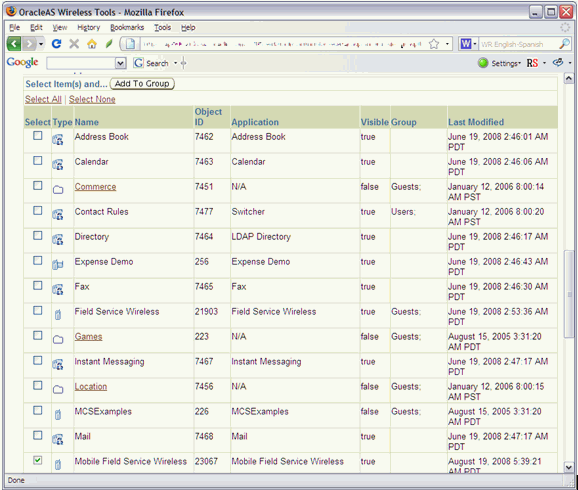
Task: Select the Commerce row checkbox
Action: [38, 185]
